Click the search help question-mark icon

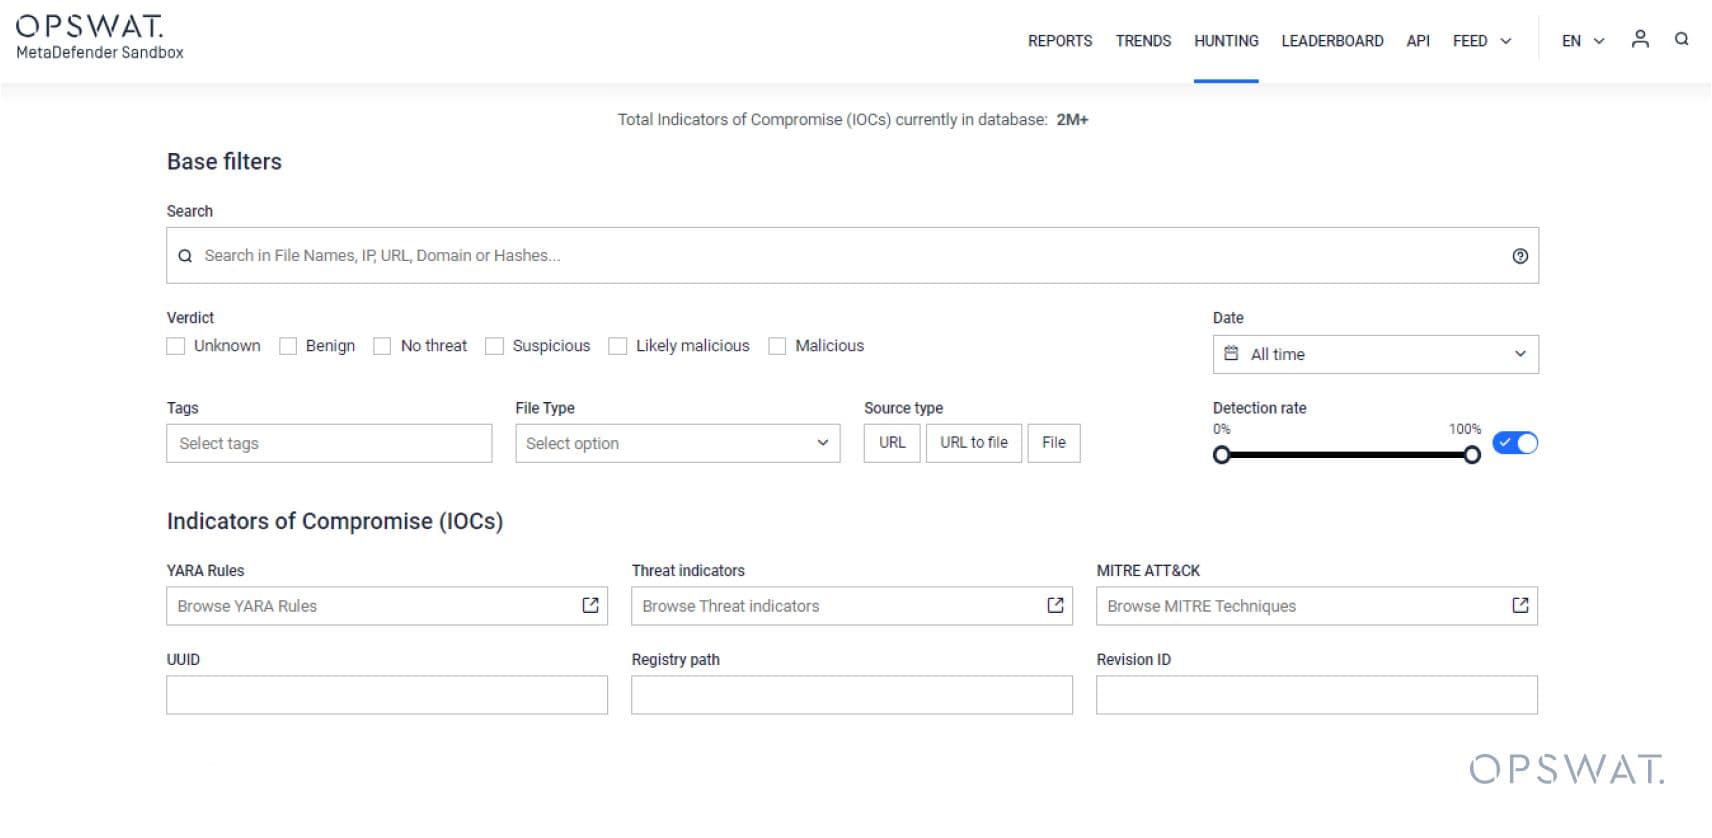pos(1520,256)
